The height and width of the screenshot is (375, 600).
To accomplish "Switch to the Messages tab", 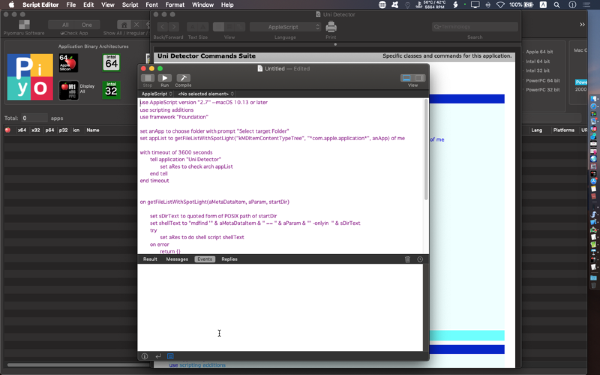I will pos(177,259).
